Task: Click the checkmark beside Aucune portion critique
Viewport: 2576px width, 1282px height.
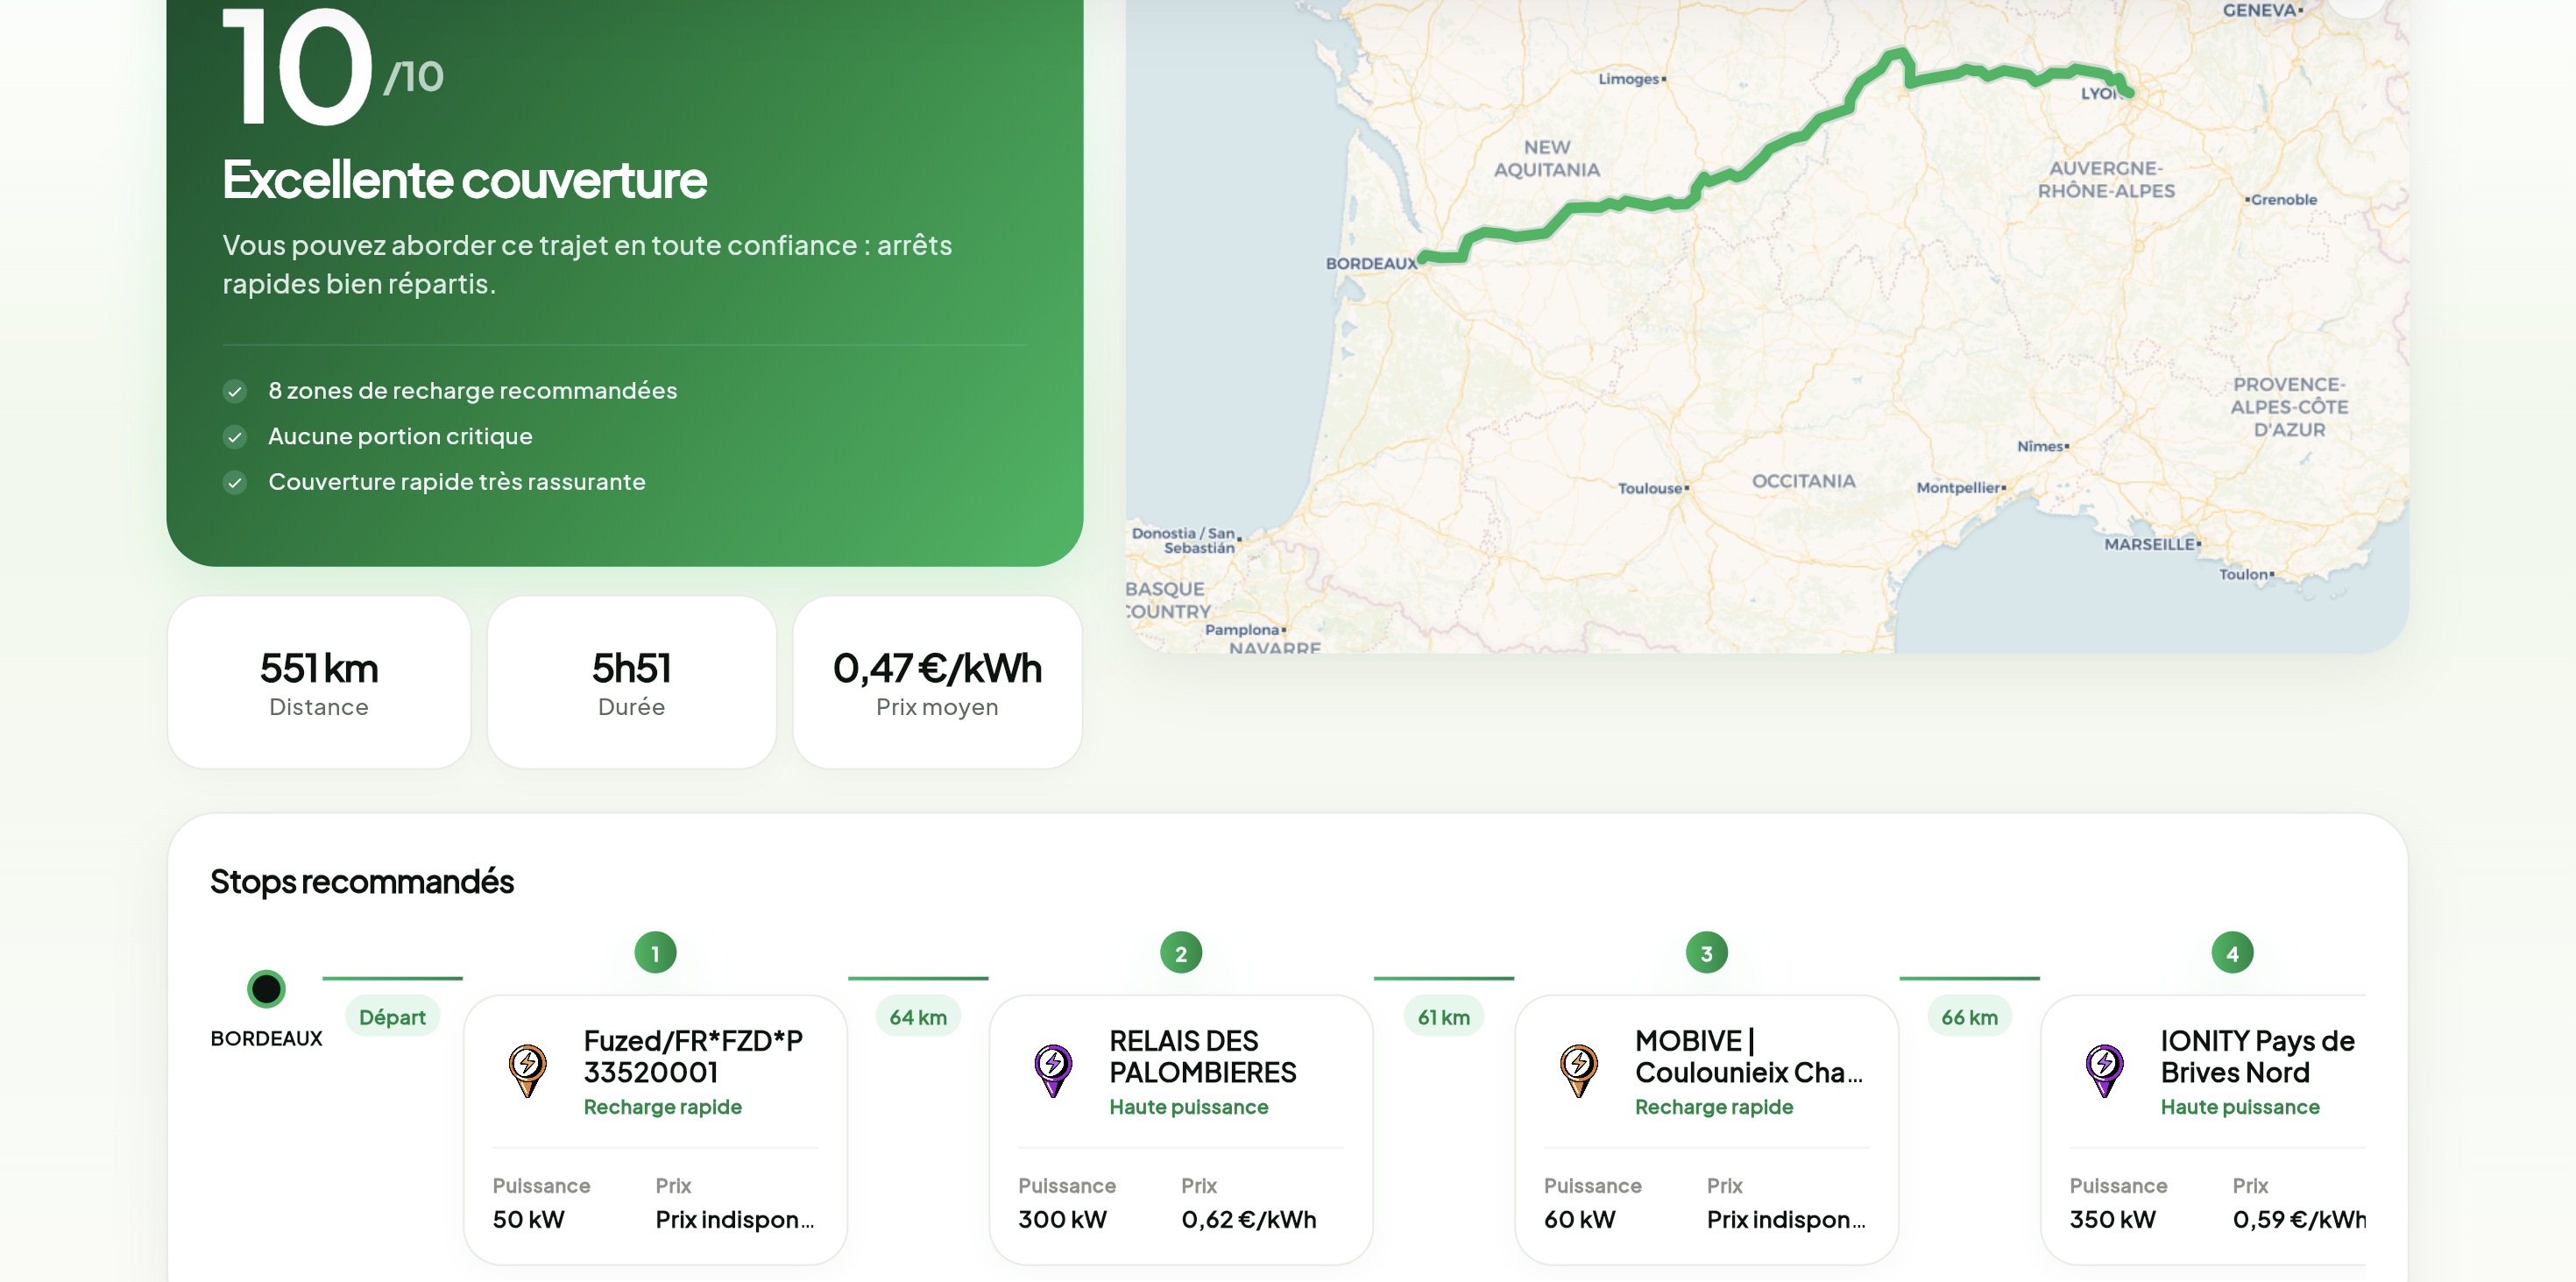Action: (x=235, y=437)
